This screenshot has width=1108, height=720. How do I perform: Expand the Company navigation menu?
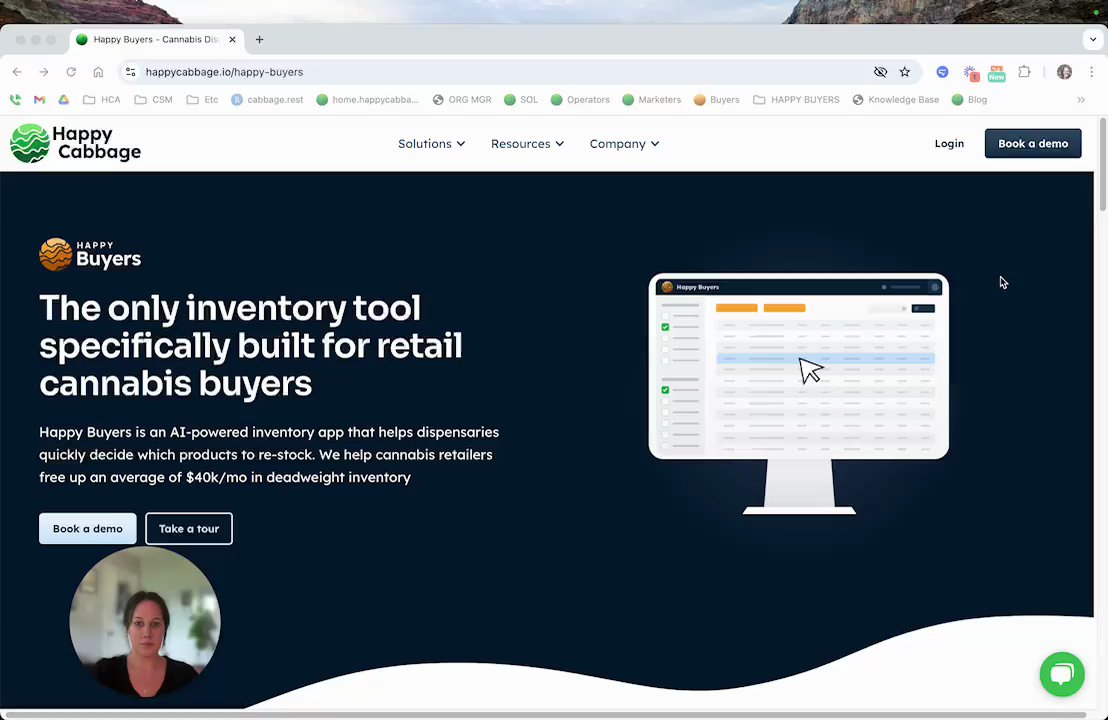pos(624,143)
